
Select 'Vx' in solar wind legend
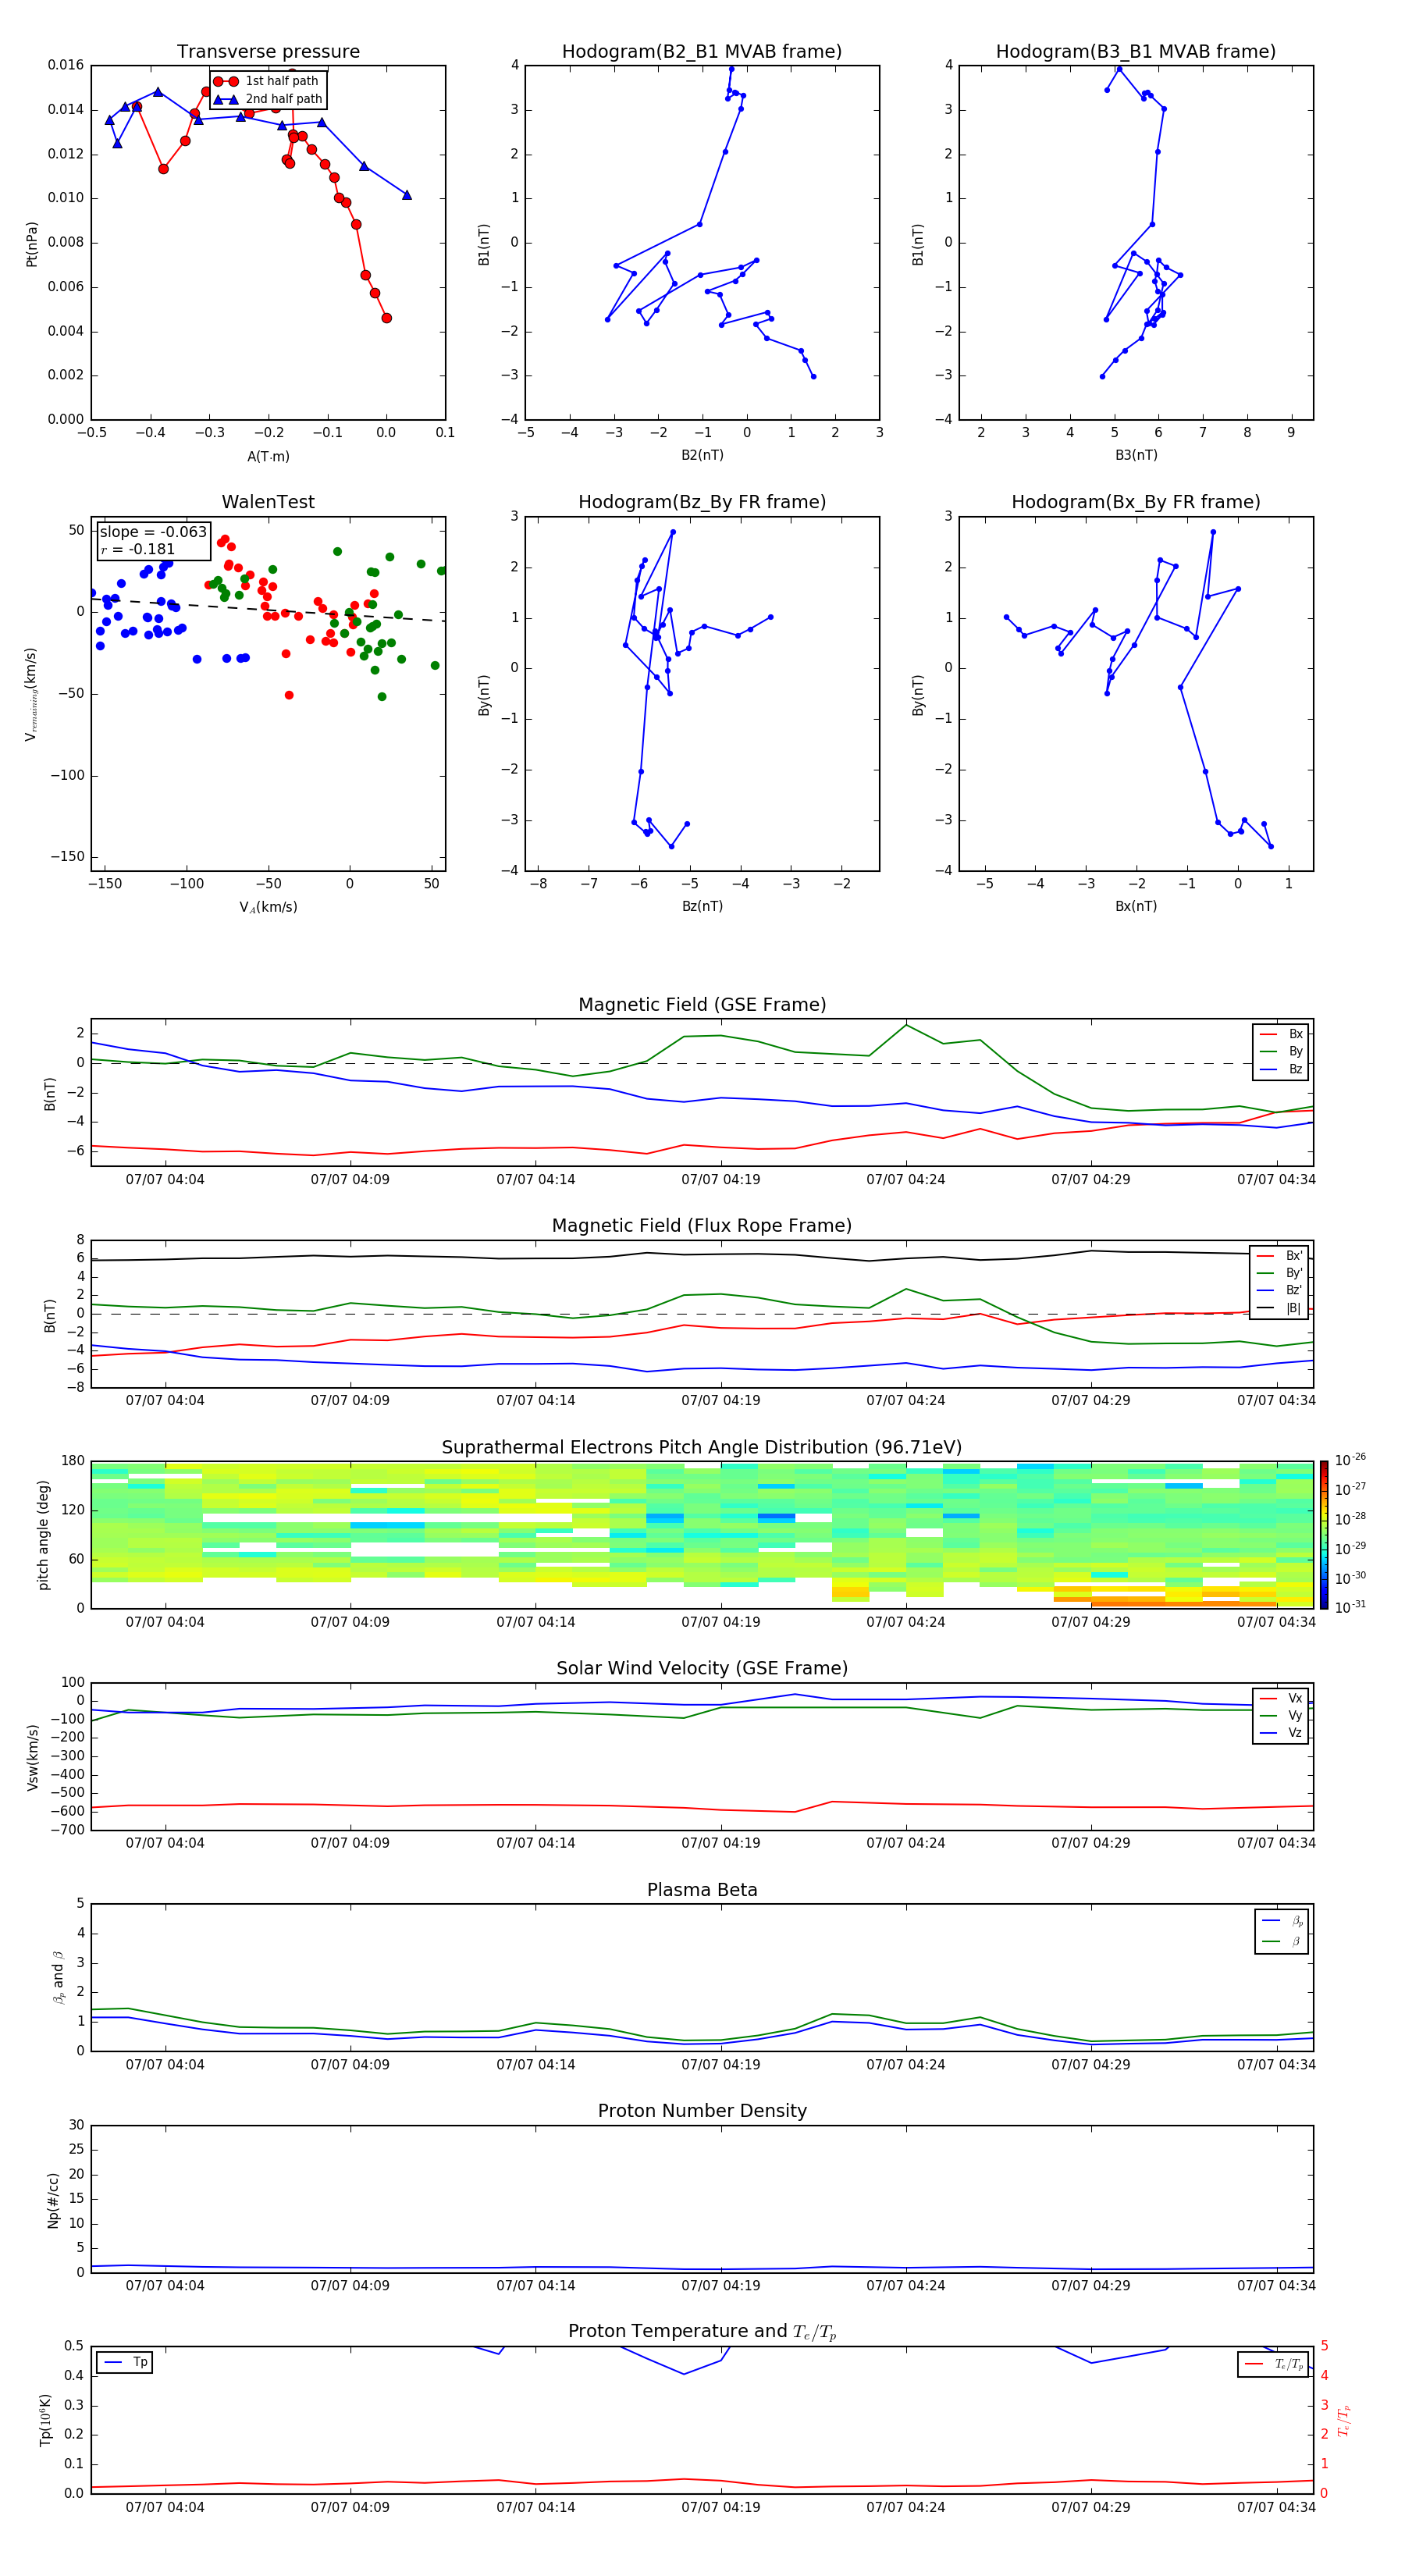[1282, 1698]
